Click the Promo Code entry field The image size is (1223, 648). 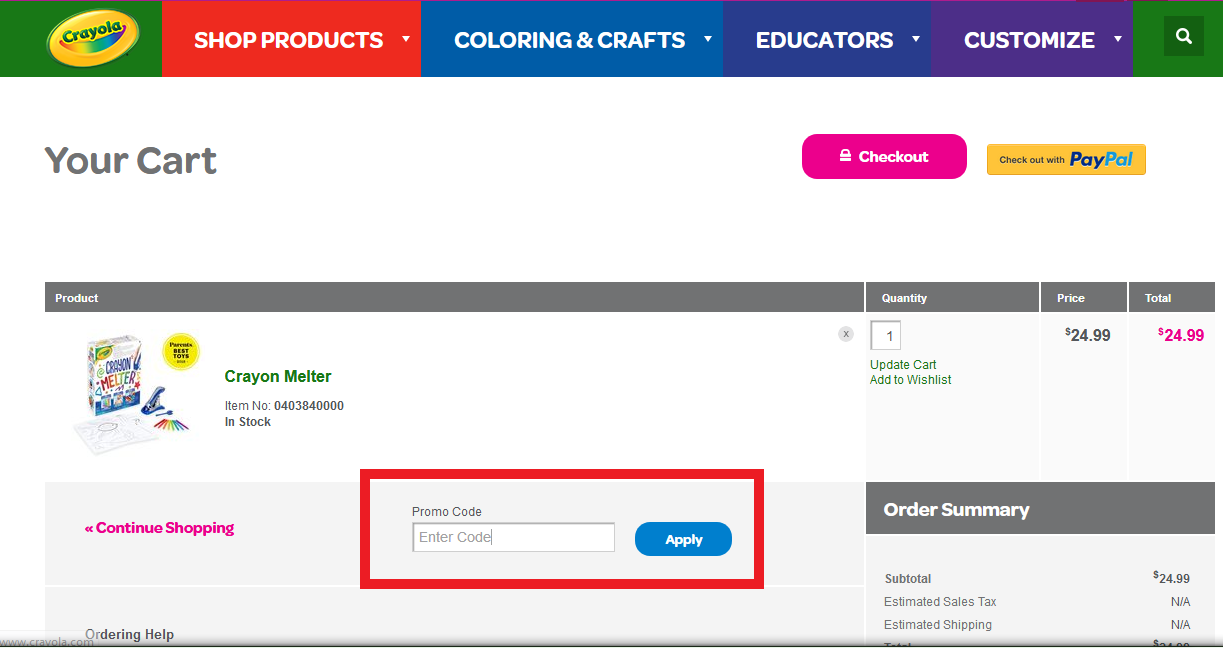click(514, 537)
